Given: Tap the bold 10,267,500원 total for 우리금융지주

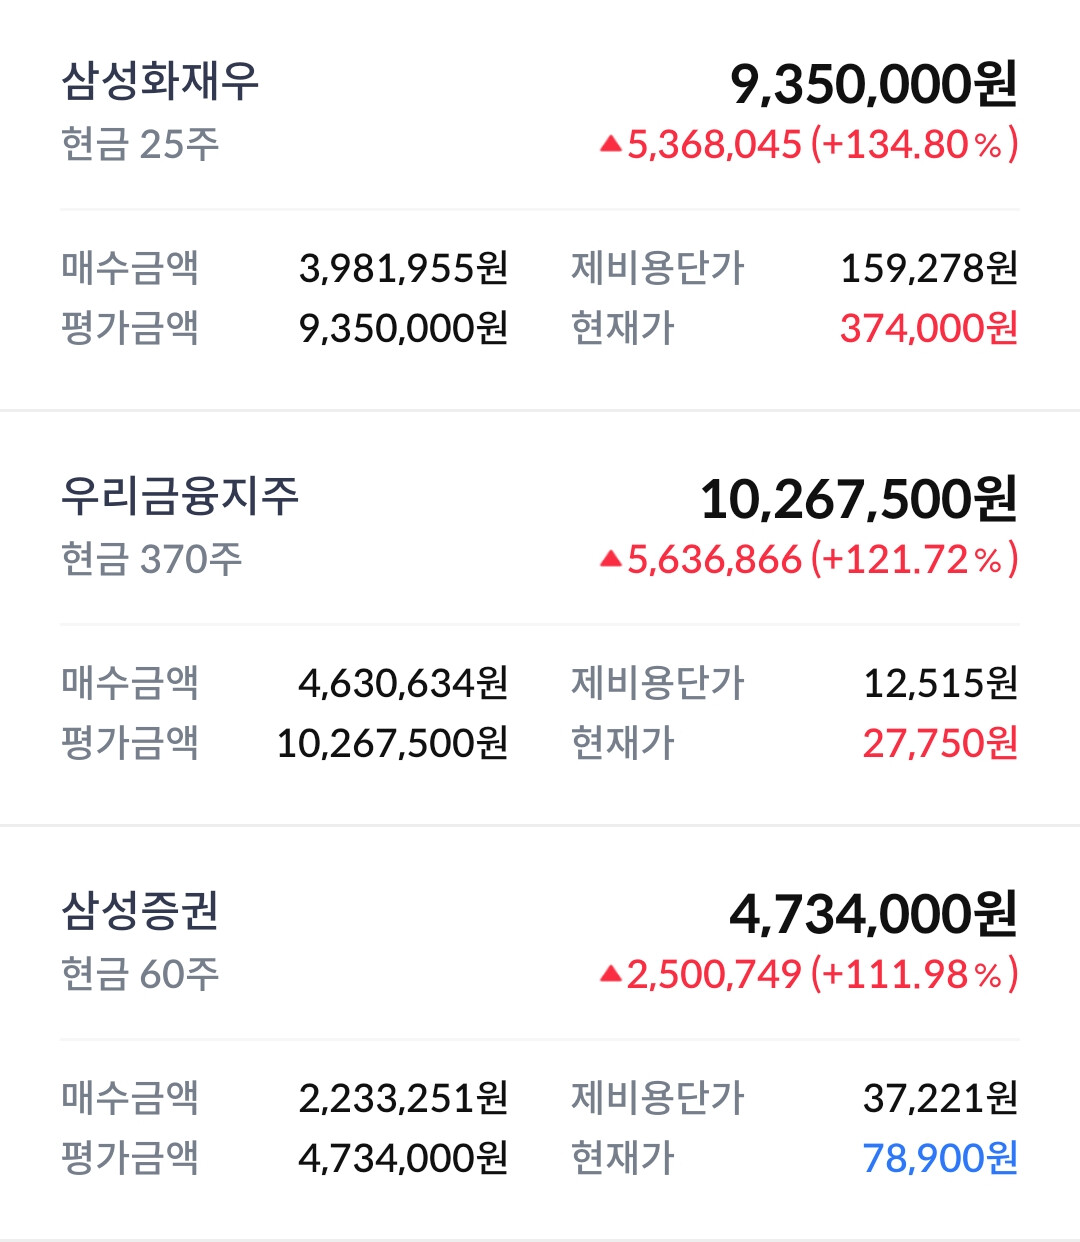Looking at the screenshot, I should pos(858,499).
